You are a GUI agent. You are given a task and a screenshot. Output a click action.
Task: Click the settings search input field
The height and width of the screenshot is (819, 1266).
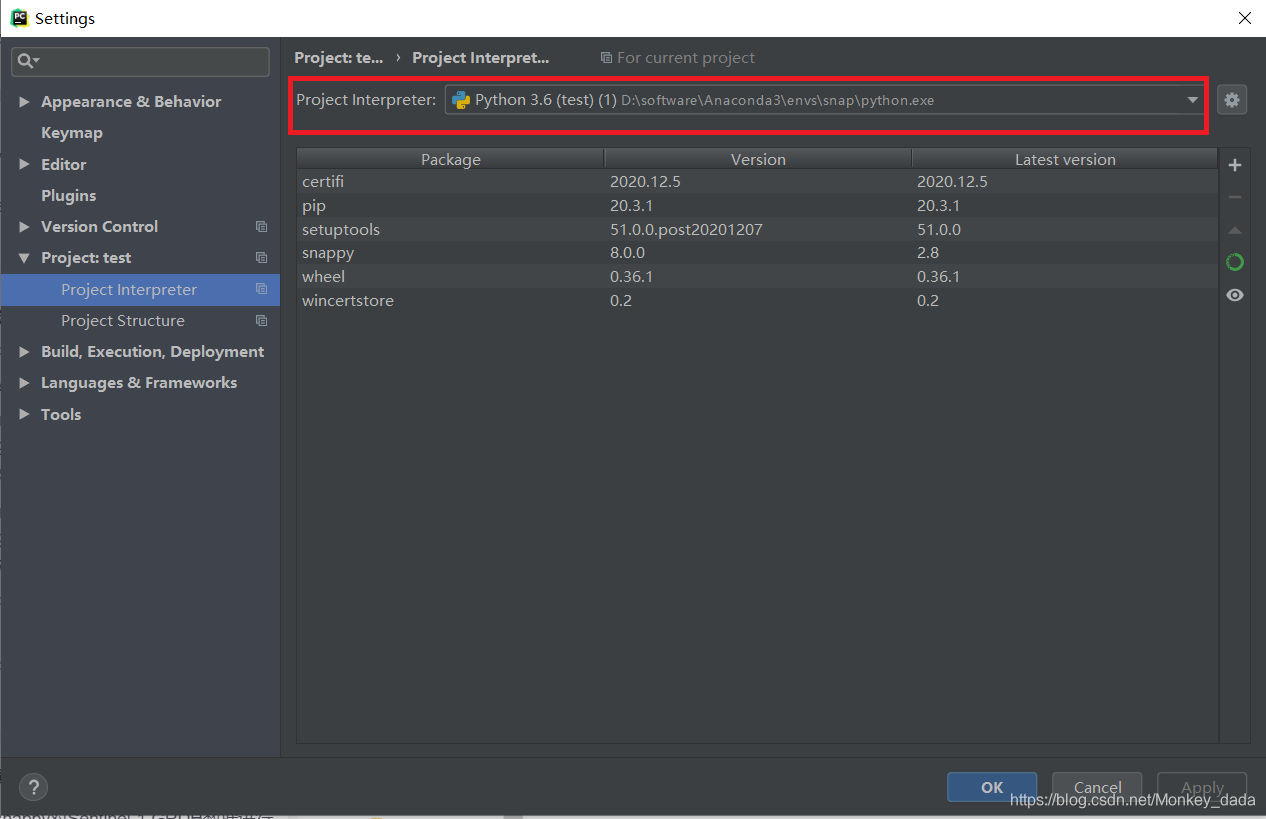tap(140, 61)
